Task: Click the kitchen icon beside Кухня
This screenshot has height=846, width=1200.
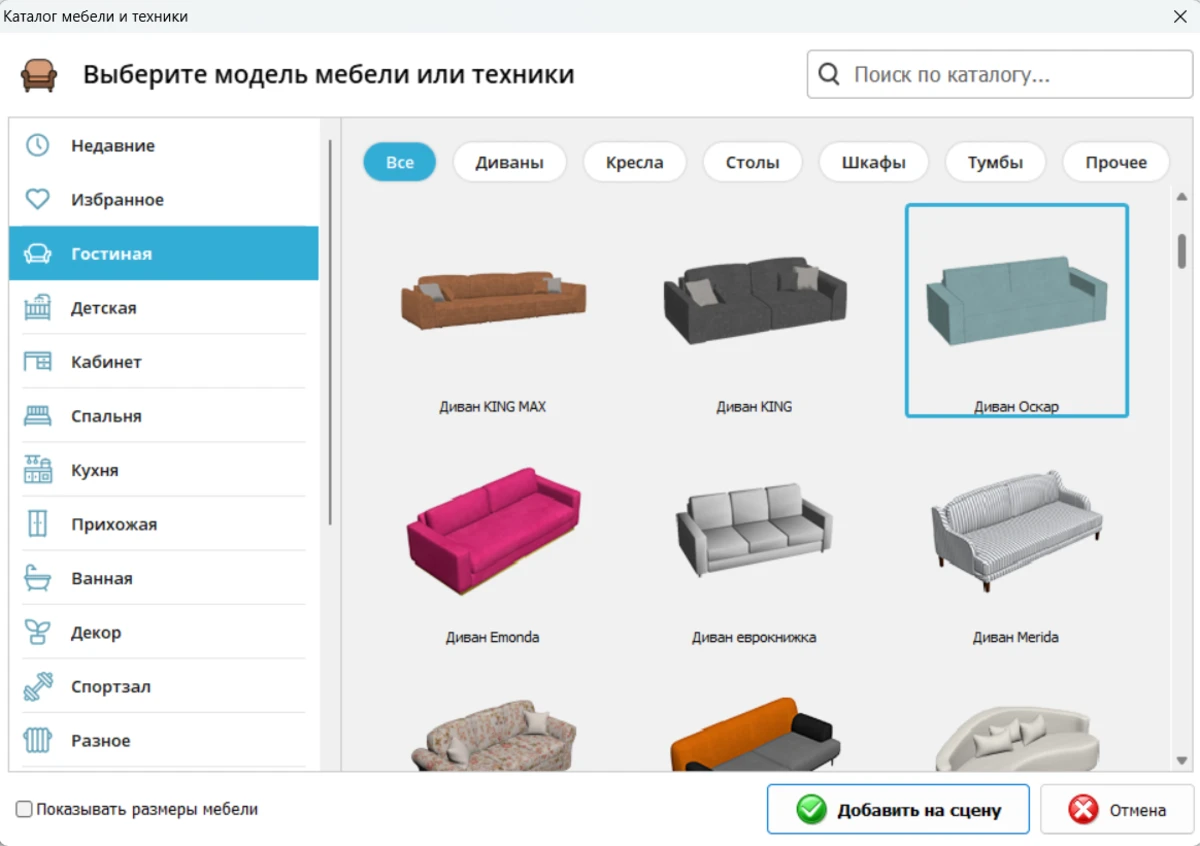Action: 37,469
